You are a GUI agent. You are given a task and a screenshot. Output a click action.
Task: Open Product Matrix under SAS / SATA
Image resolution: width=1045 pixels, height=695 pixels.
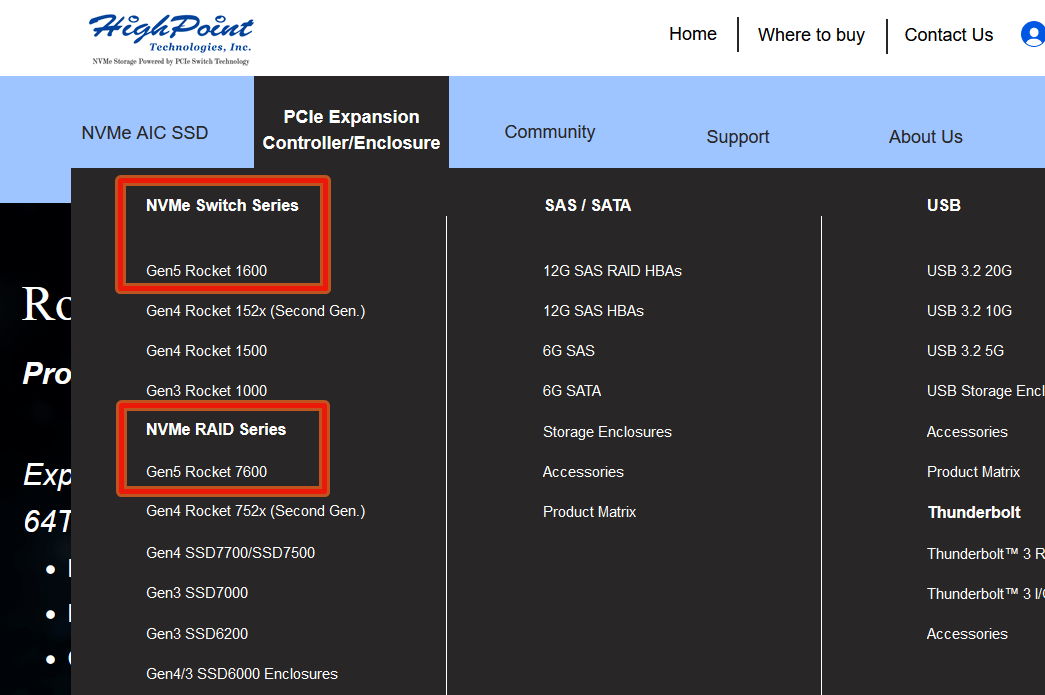point(589,512)
